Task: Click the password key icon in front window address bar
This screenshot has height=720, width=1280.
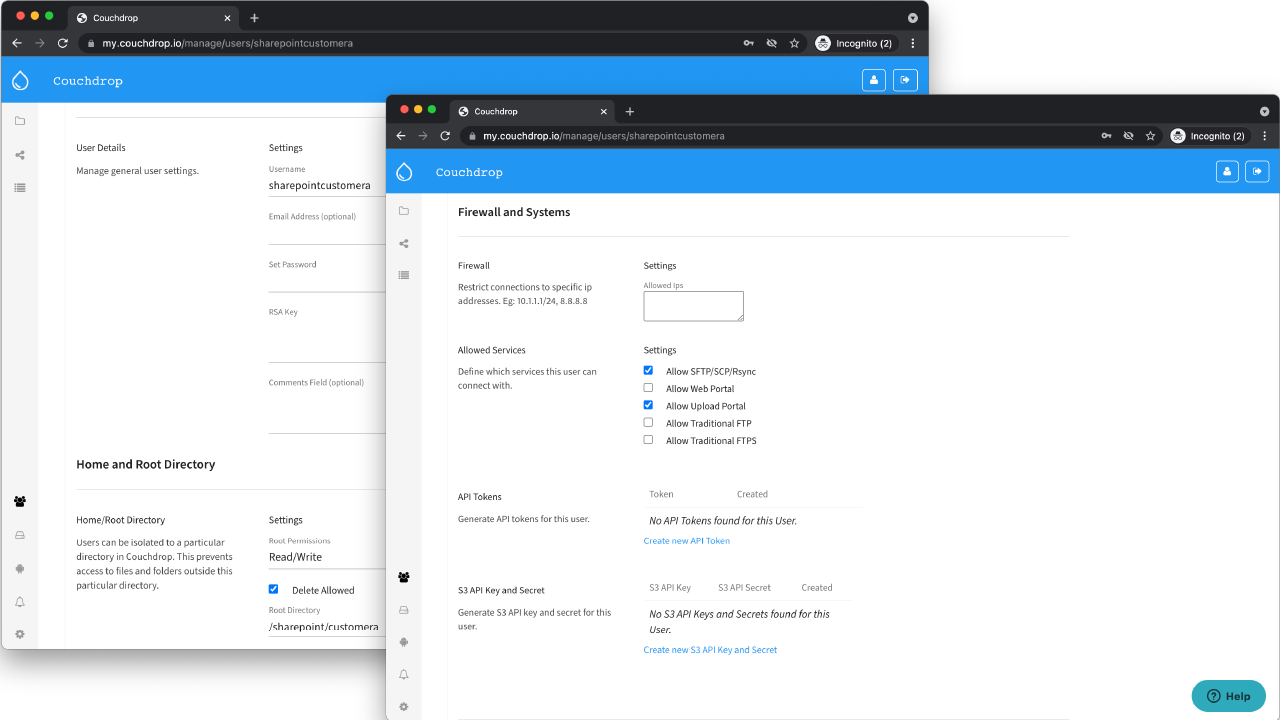Action: pos(1106,136)
